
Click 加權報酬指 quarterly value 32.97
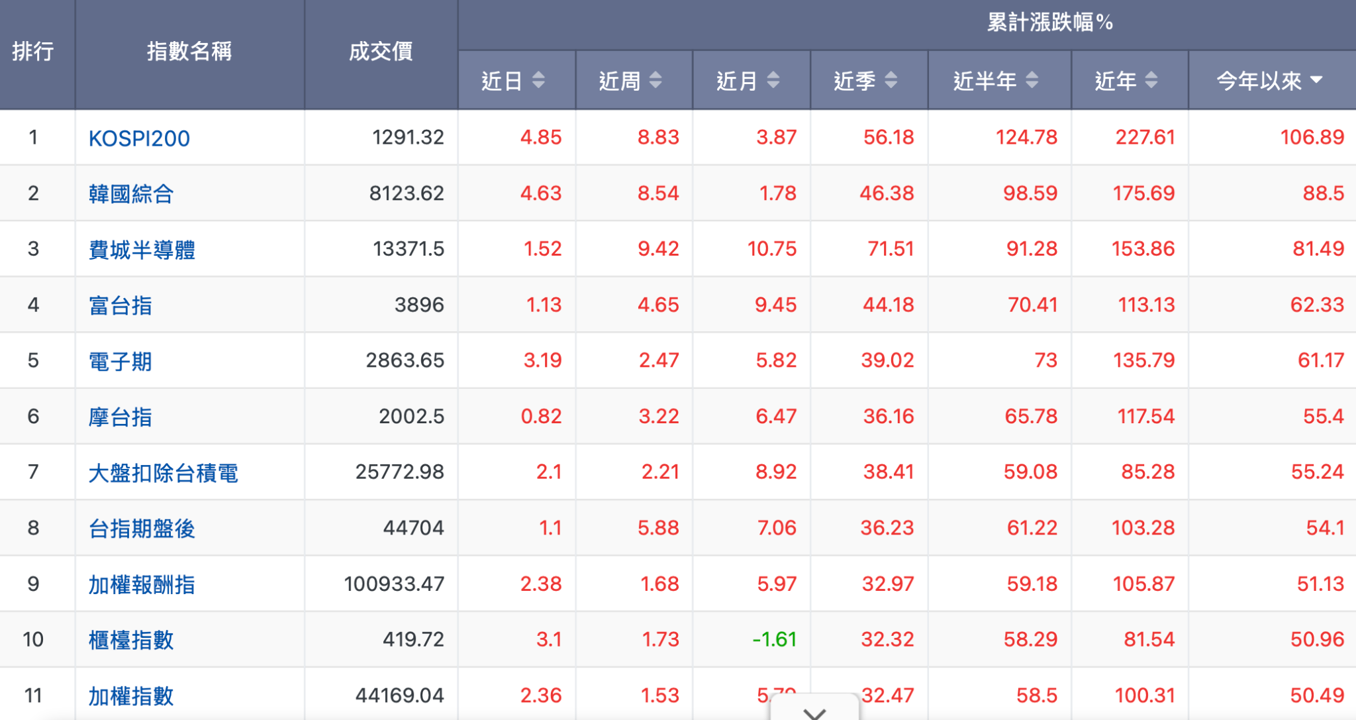coord(889,584)
